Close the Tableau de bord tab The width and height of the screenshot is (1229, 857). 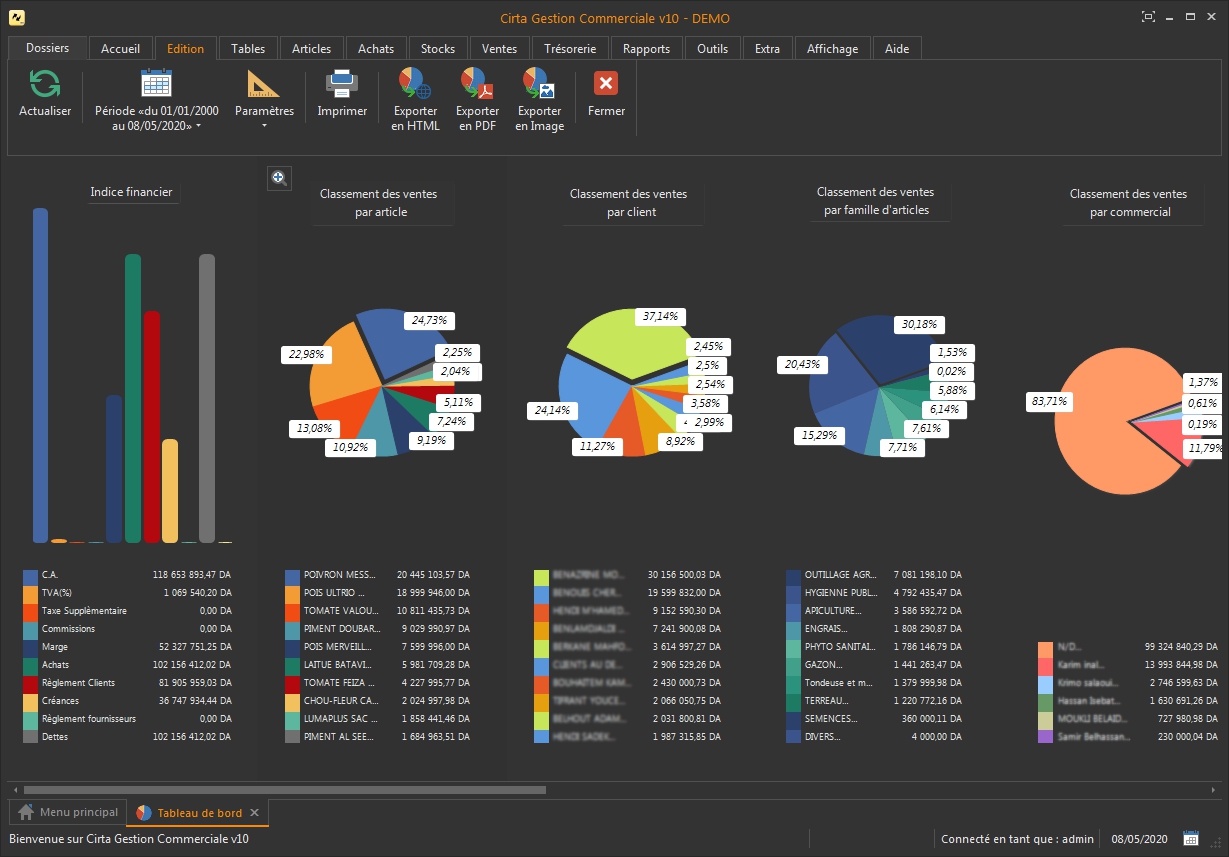[x=255, y=813]
